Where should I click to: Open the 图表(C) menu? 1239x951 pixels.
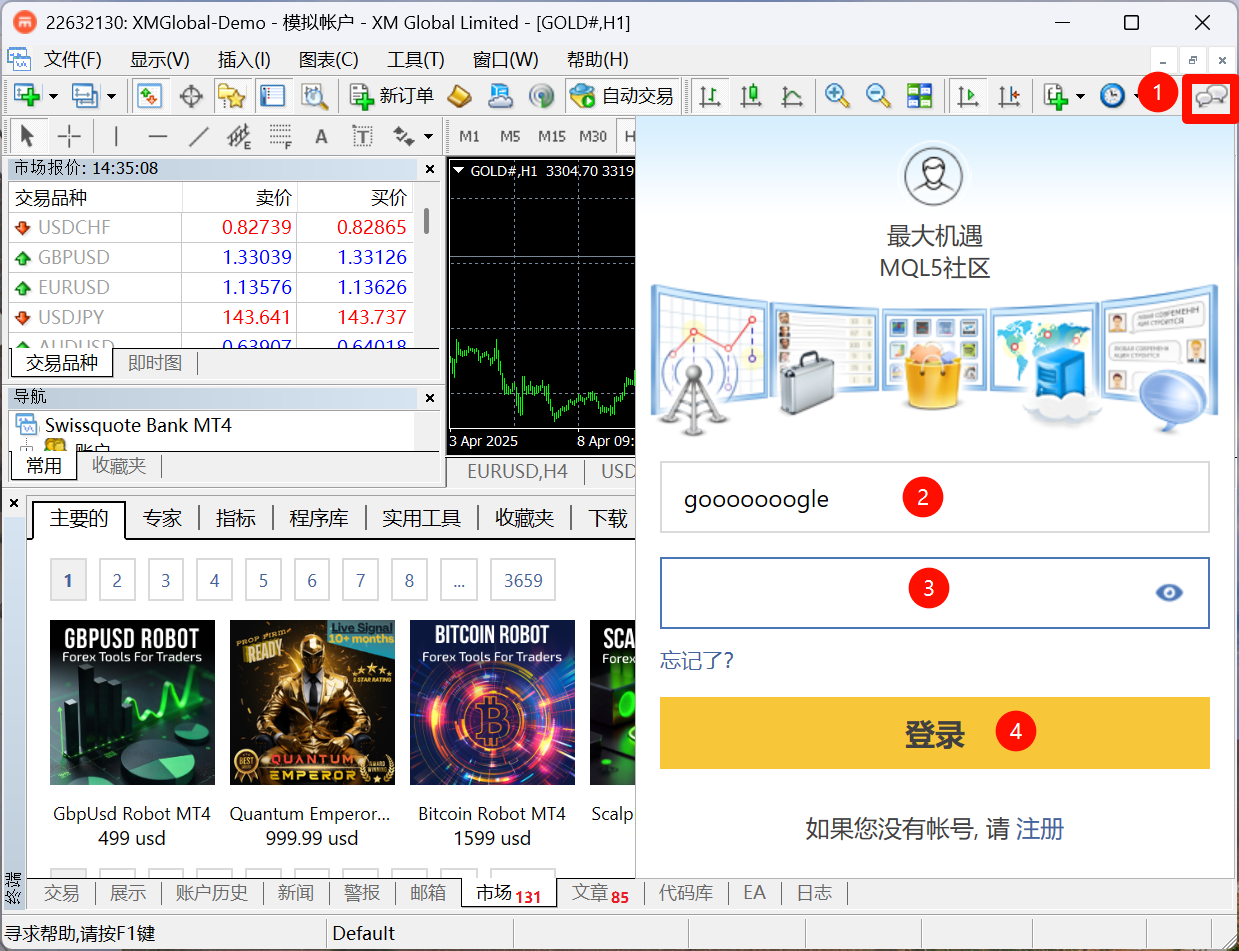coord(329,59)
